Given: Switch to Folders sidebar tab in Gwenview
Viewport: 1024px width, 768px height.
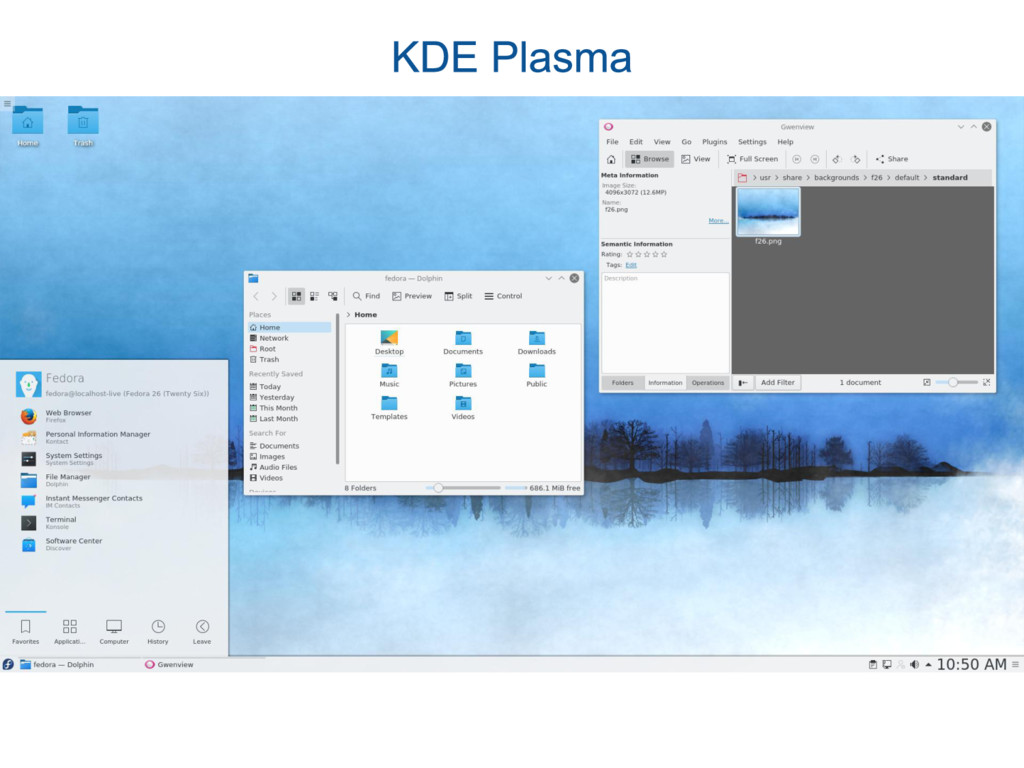Looking at the screenshot, I should click(622, 383).
